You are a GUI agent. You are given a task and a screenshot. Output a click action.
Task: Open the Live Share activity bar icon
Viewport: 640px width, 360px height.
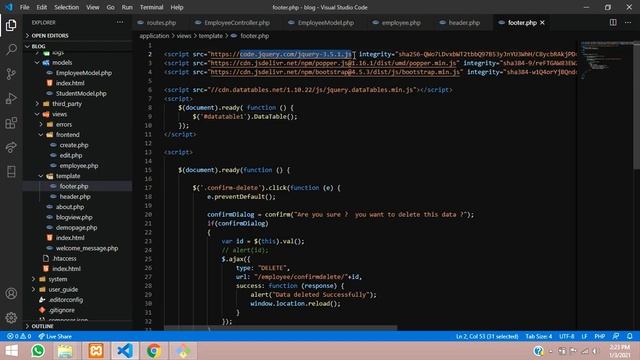coord(11,147)
